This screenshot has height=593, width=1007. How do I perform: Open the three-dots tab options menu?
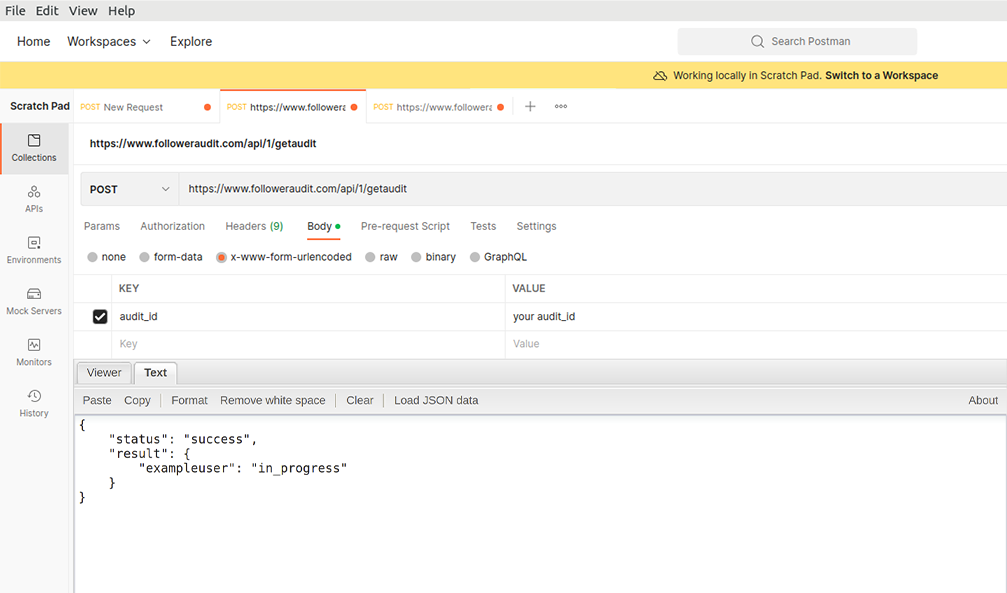tap(561, 107)
